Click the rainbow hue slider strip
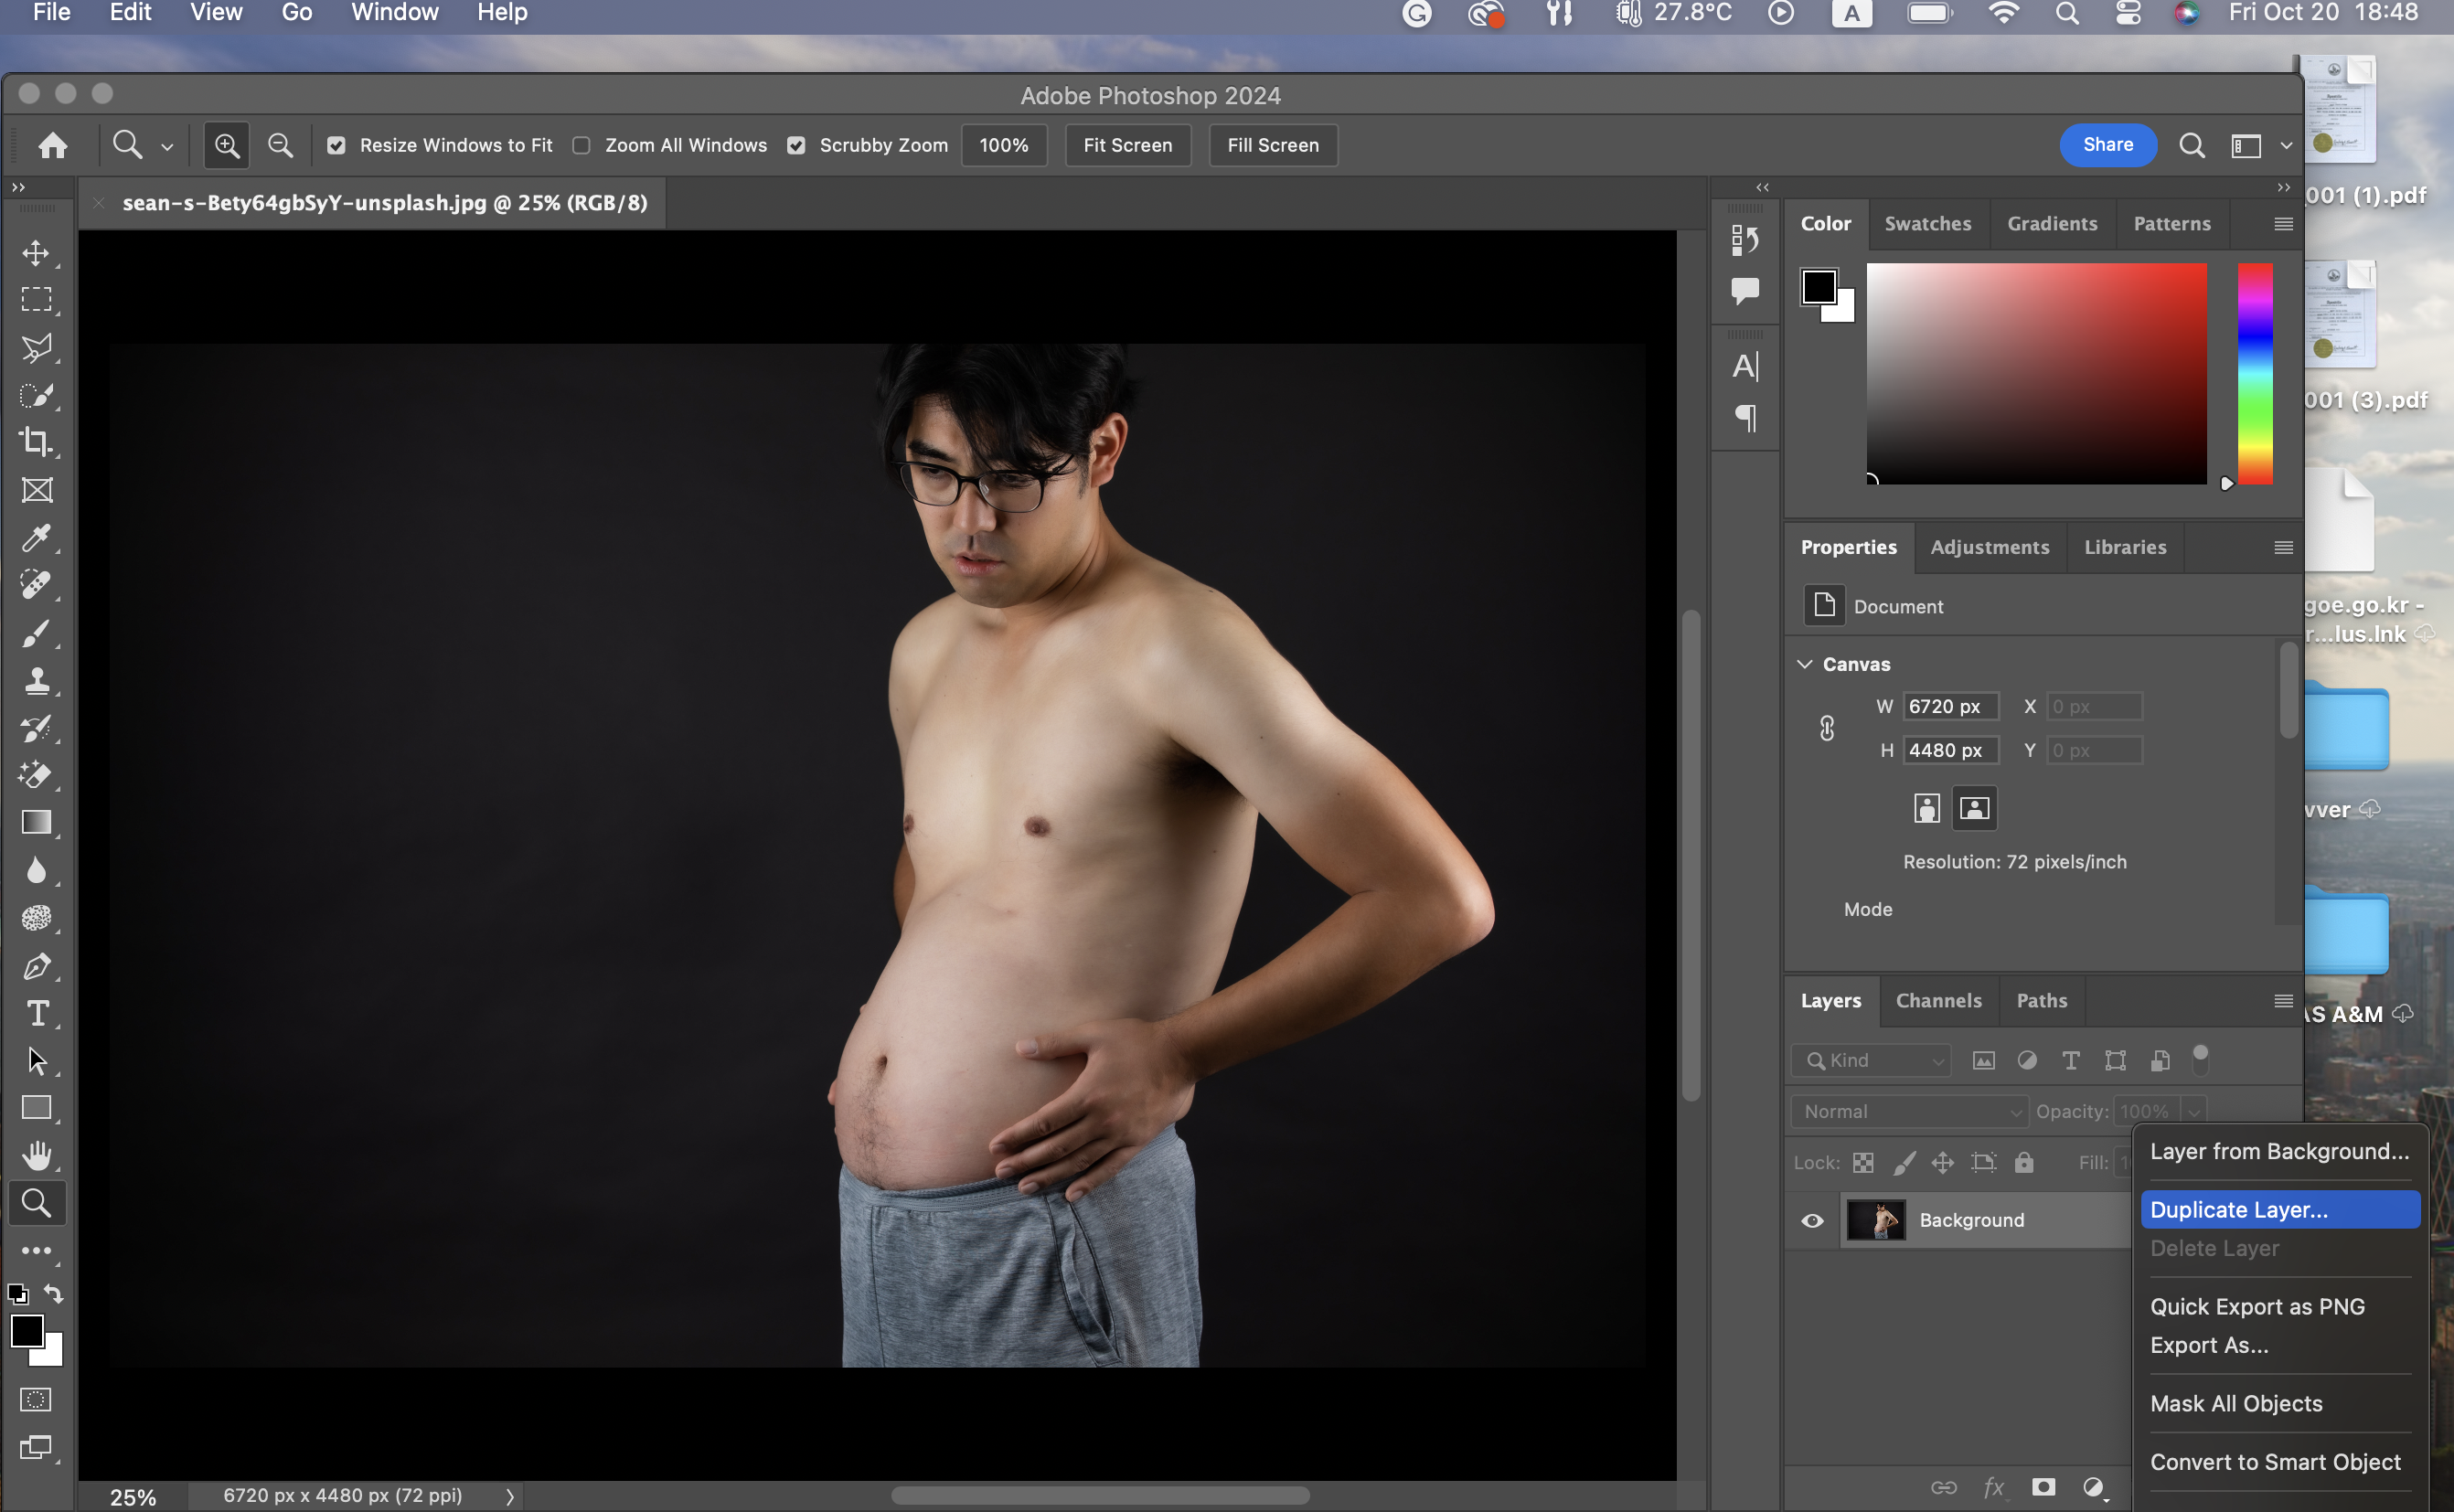Viewport: 2454px width, 1512px height. pos(2255,375)
